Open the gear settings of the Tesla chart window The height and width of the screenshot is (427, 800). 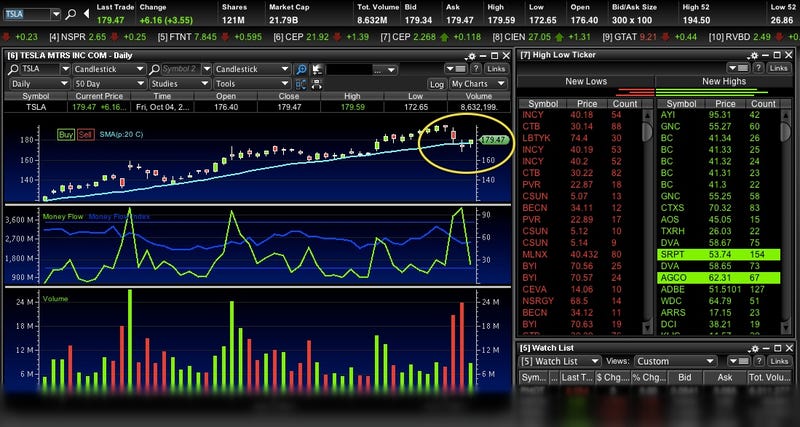pos(471,56)
